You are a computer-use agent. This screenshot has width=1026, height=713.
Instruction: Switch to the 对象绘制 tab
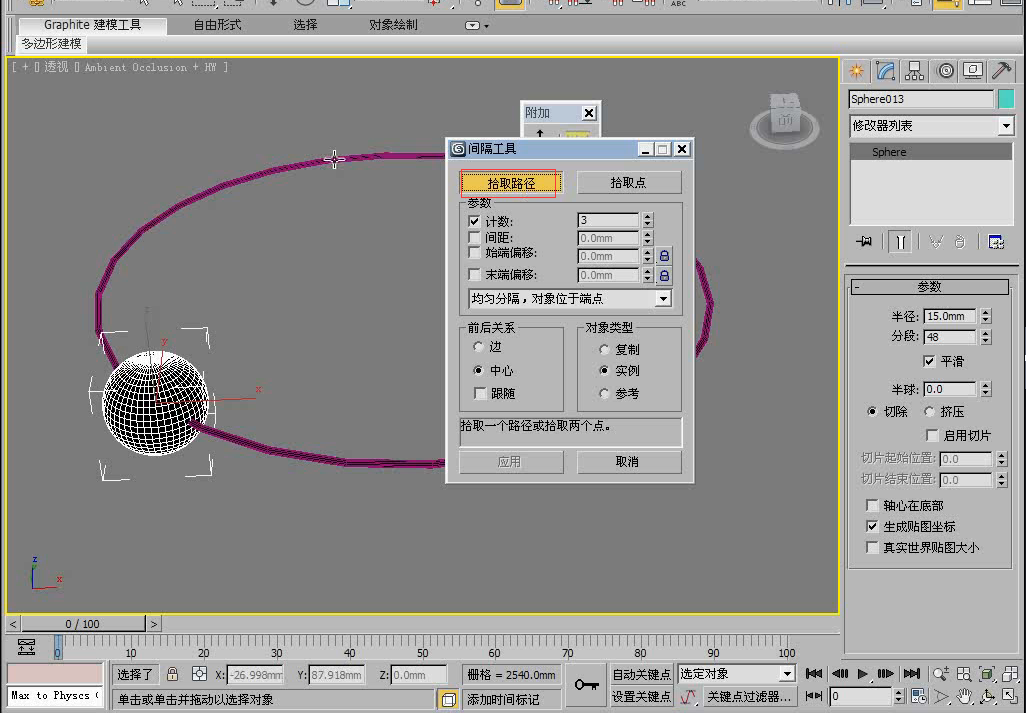393,25
